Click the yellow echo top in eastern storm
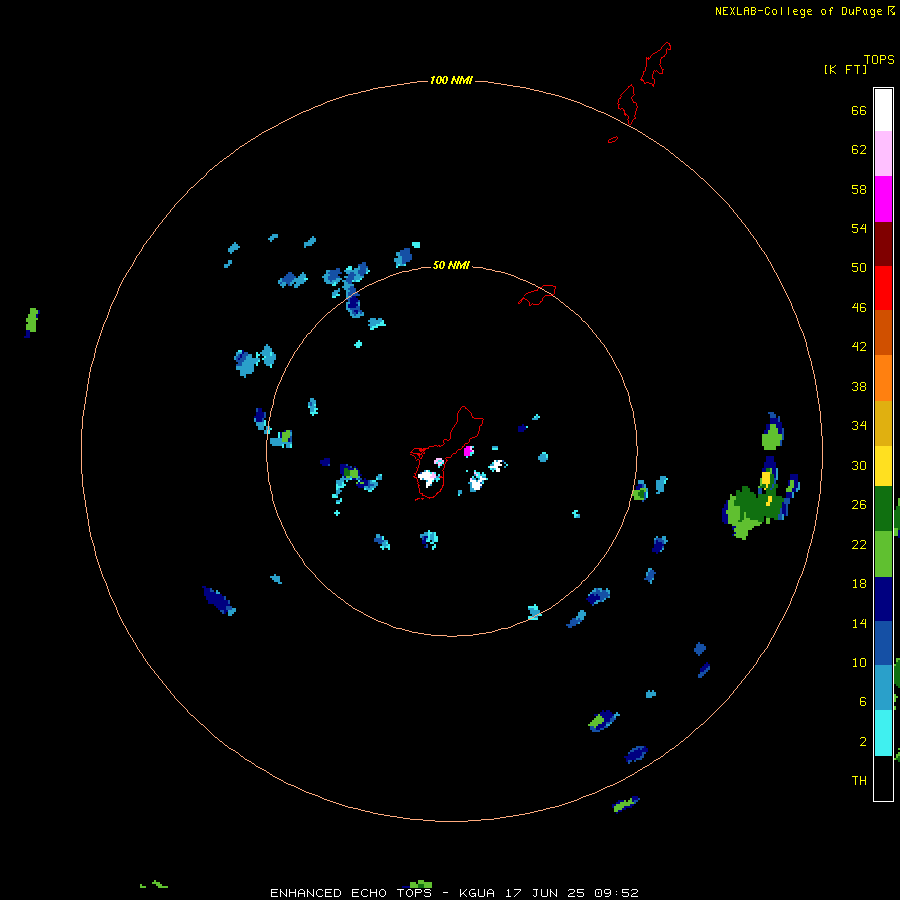Image resolution: width=900 pixels, height=900 pixels. (766, 478)
